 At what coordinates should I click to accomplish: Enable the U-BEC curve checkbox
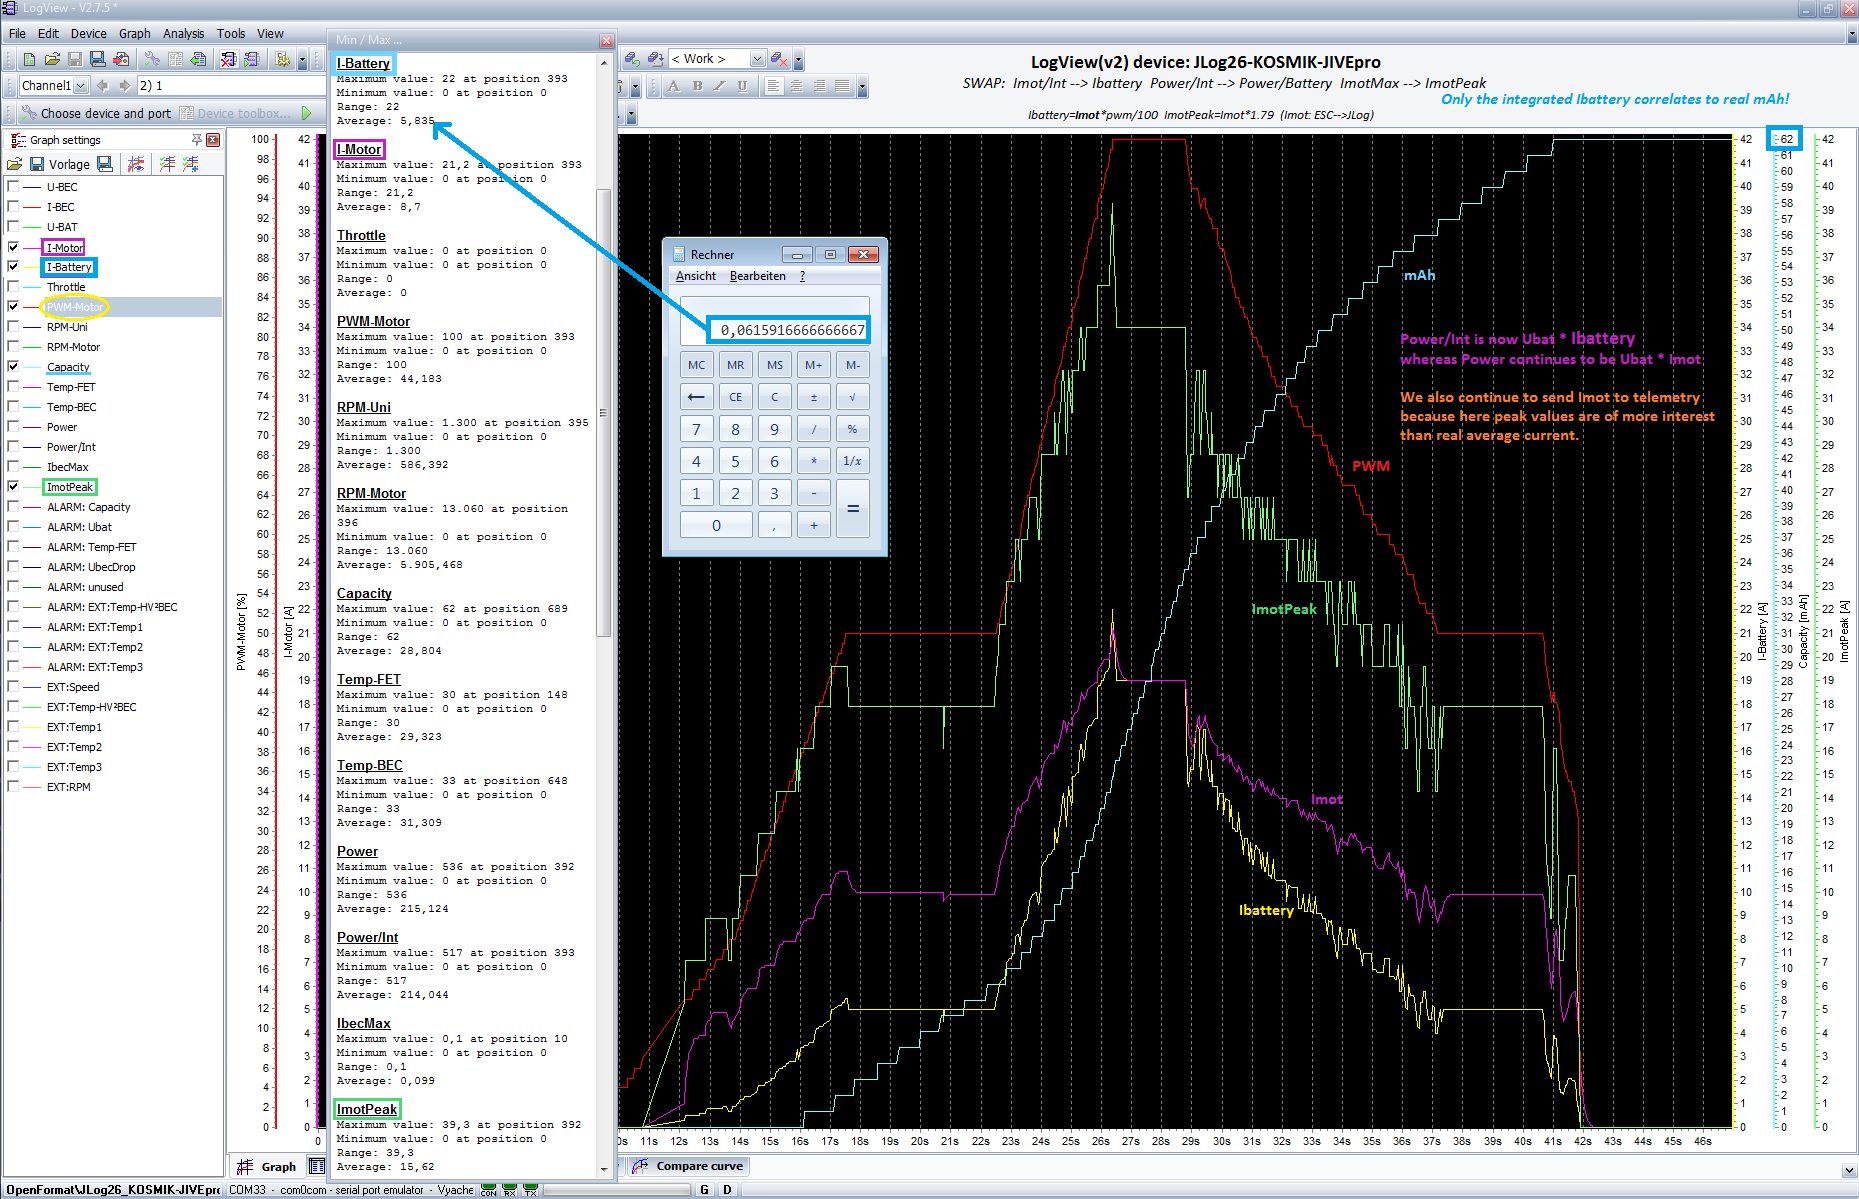pos(13,187)
